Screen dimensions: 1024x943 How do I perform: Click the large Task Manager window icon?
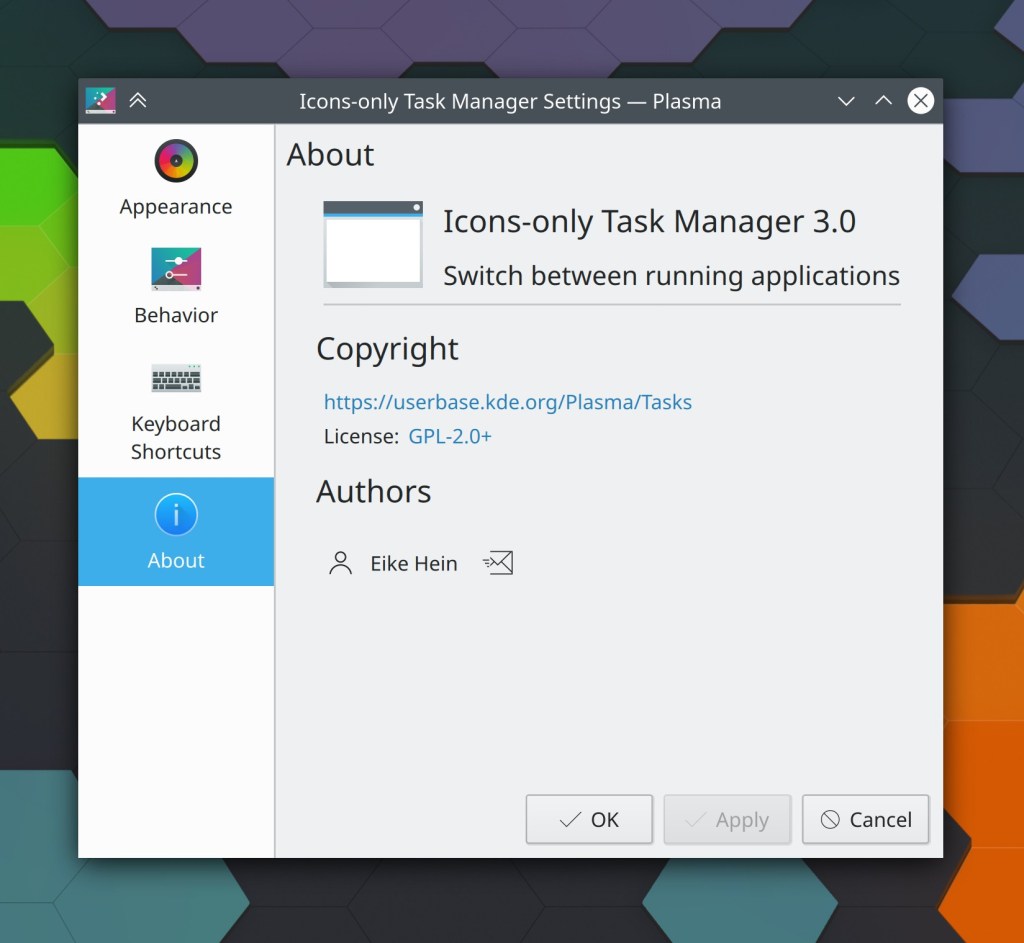[373, 244]
